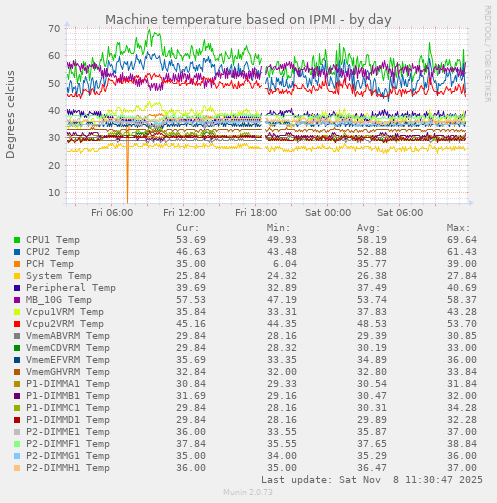Click the CPU1 Temp max value 69.64
Image resolution: width=497 pixels, height=503 pixels.
pyautogui.click(x=462, y=240)
